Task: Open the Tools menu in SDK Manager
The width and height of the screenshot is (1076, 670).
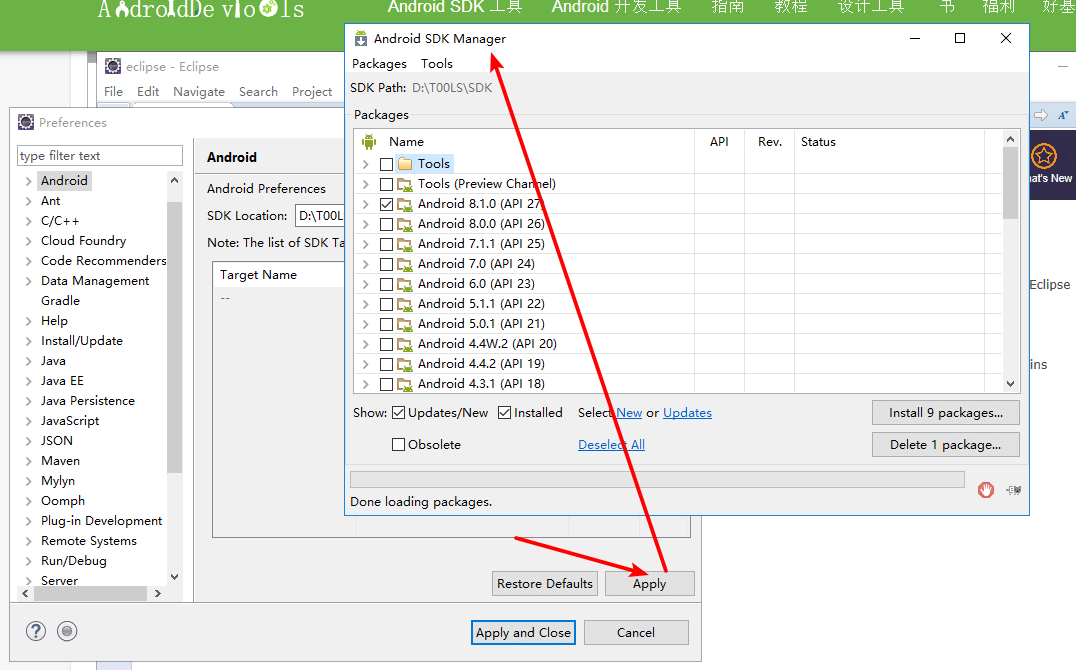Action: (x=437, y=64)
